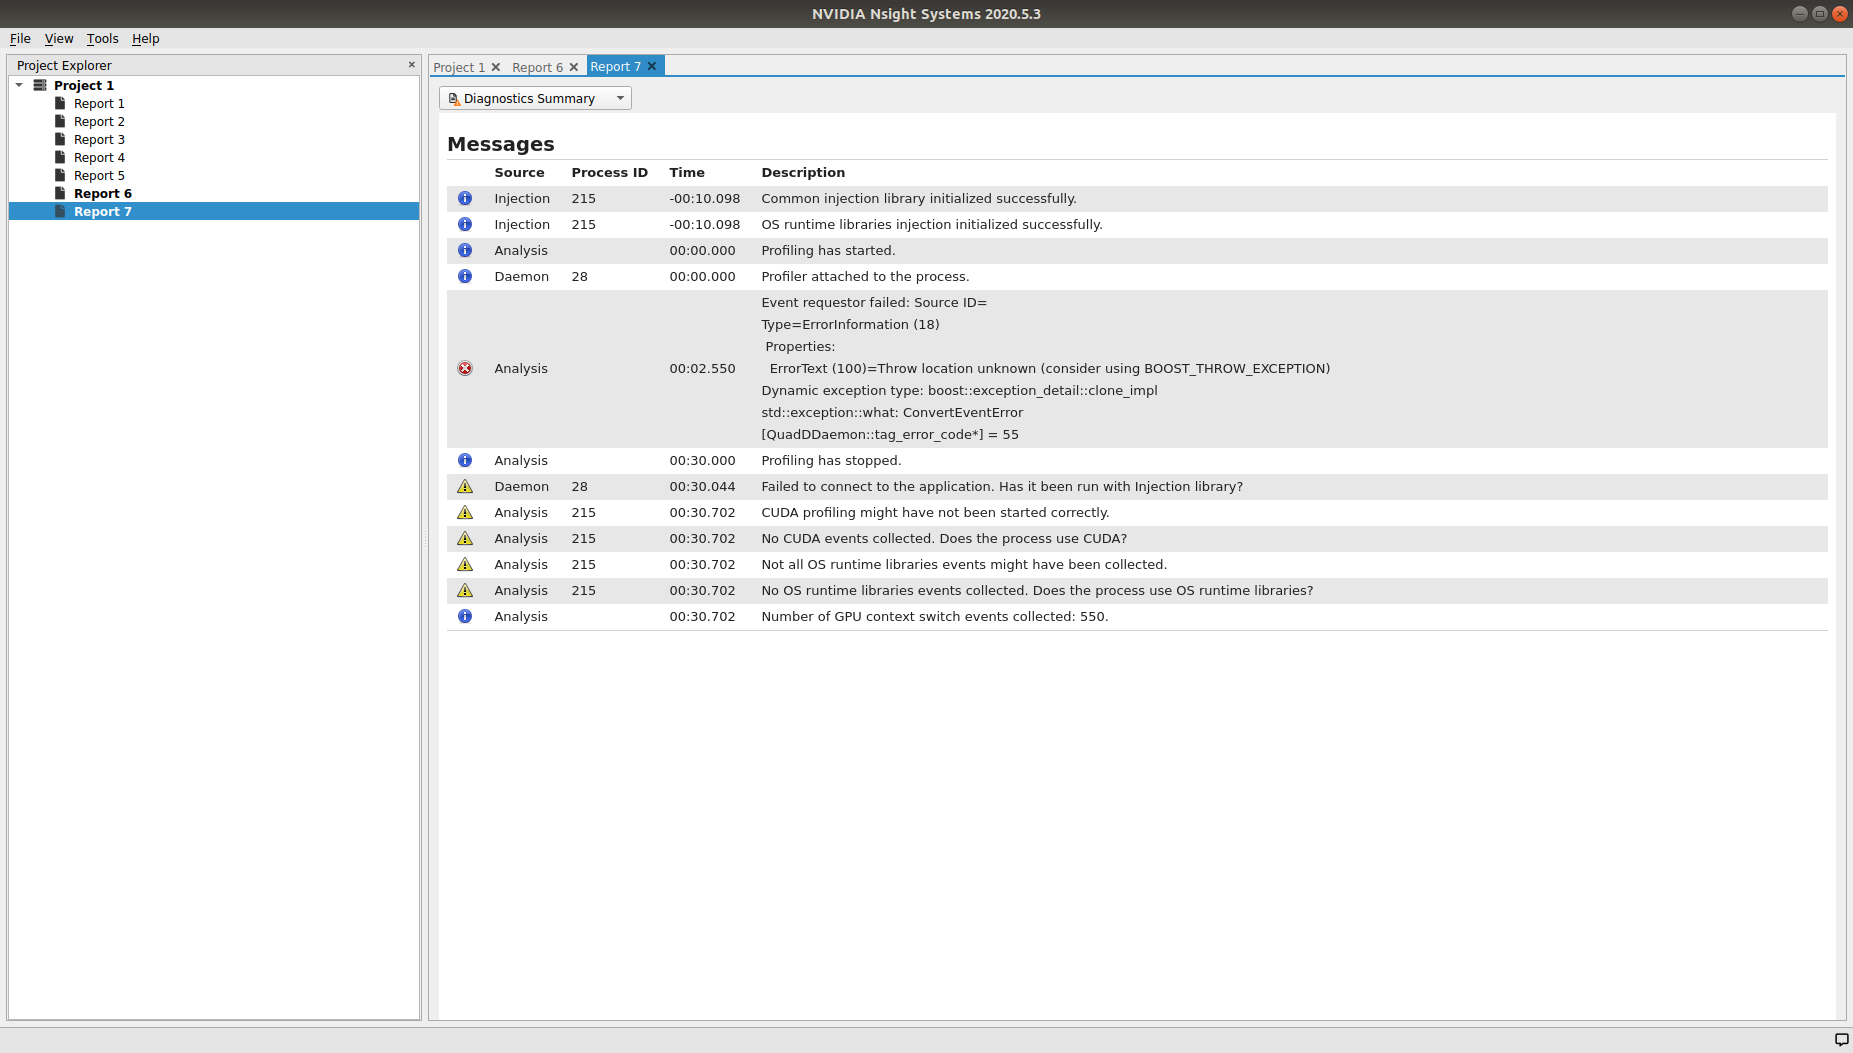This screenshot has width=1853, height=1053.
Task: Click info icon for Profiler attached message
Action: [x=465, y=277]
